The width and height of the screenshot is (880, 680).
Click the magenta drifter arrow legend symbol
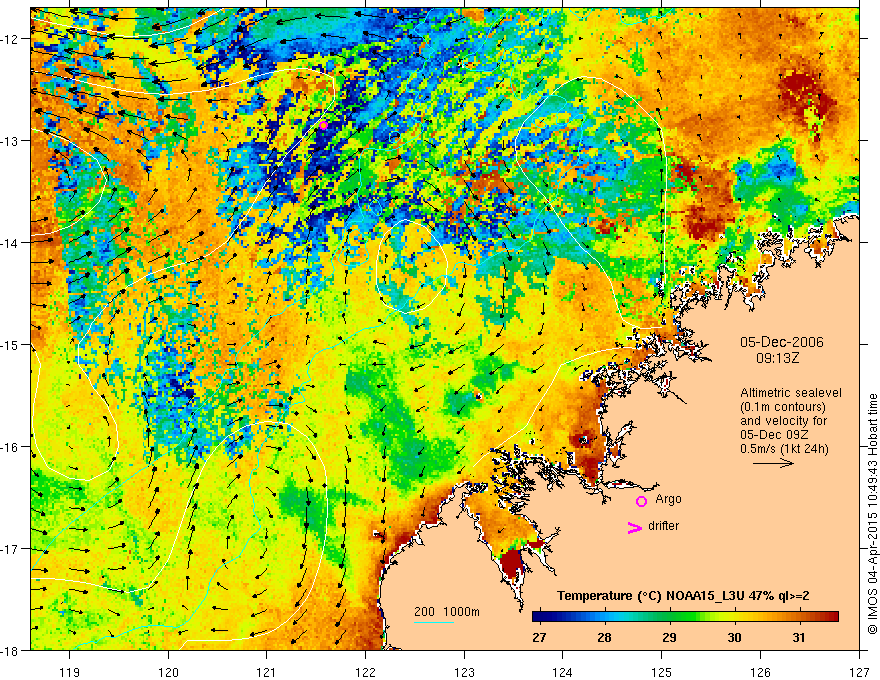coord(635,527)
